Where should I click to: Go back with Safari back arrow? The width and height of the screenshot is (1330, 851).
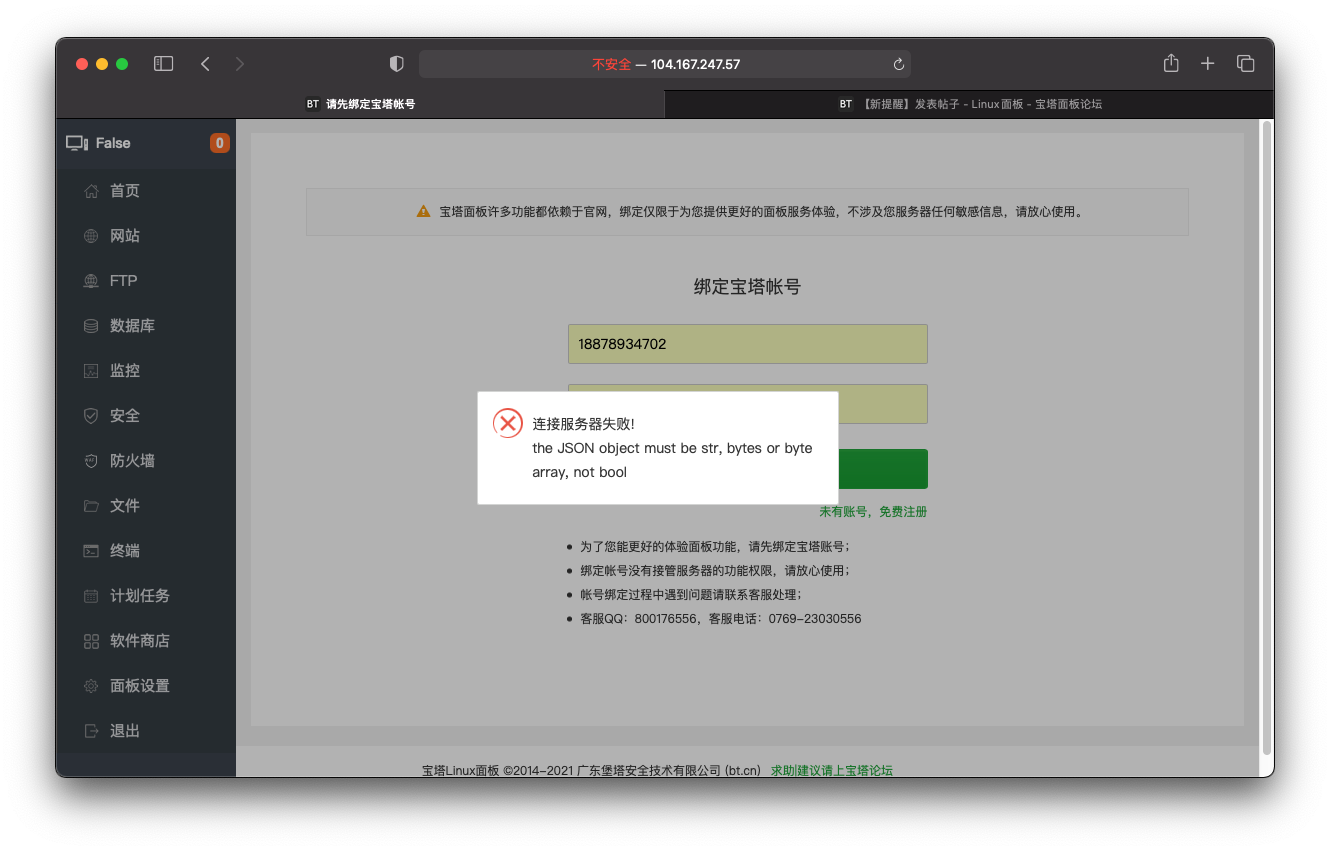coord(205,64)
